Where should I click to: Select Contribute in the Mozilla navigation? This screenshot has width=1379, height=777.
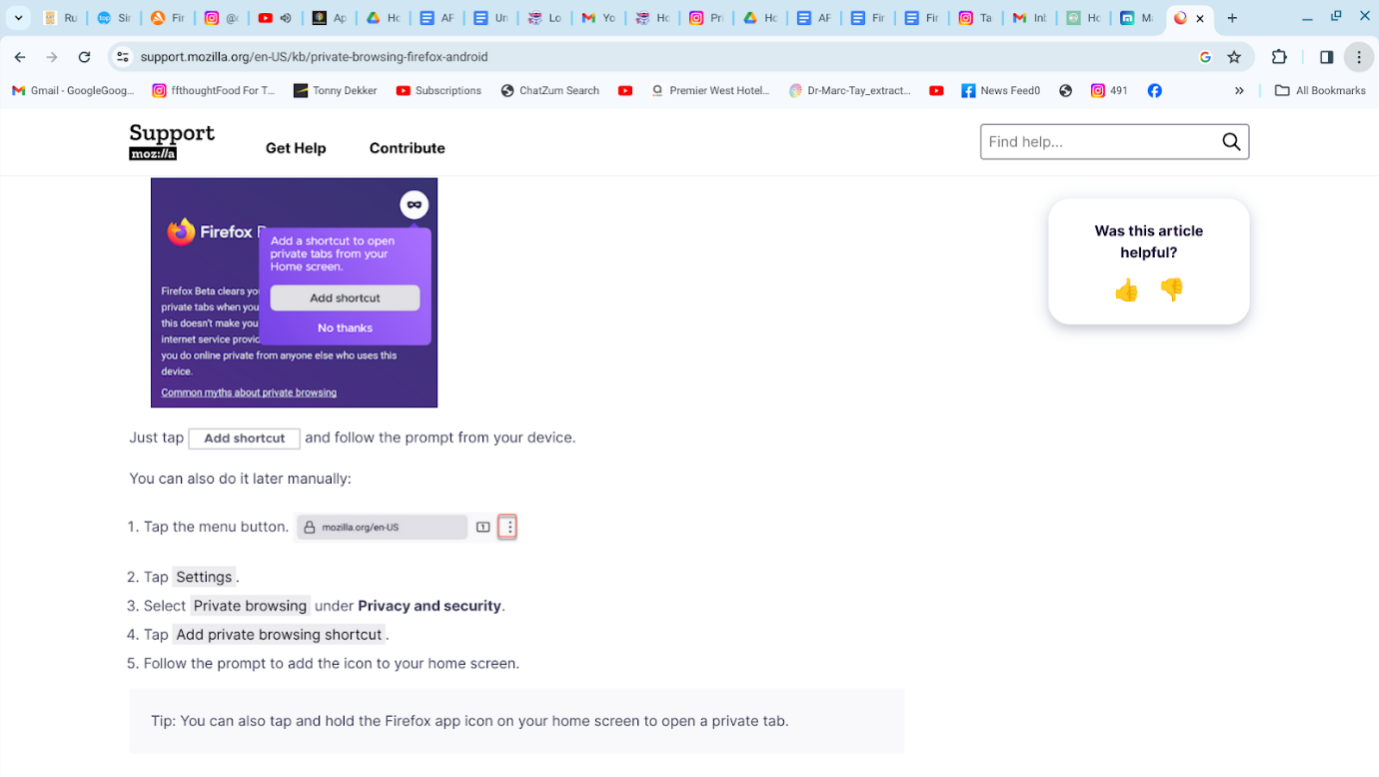[406, 148]
